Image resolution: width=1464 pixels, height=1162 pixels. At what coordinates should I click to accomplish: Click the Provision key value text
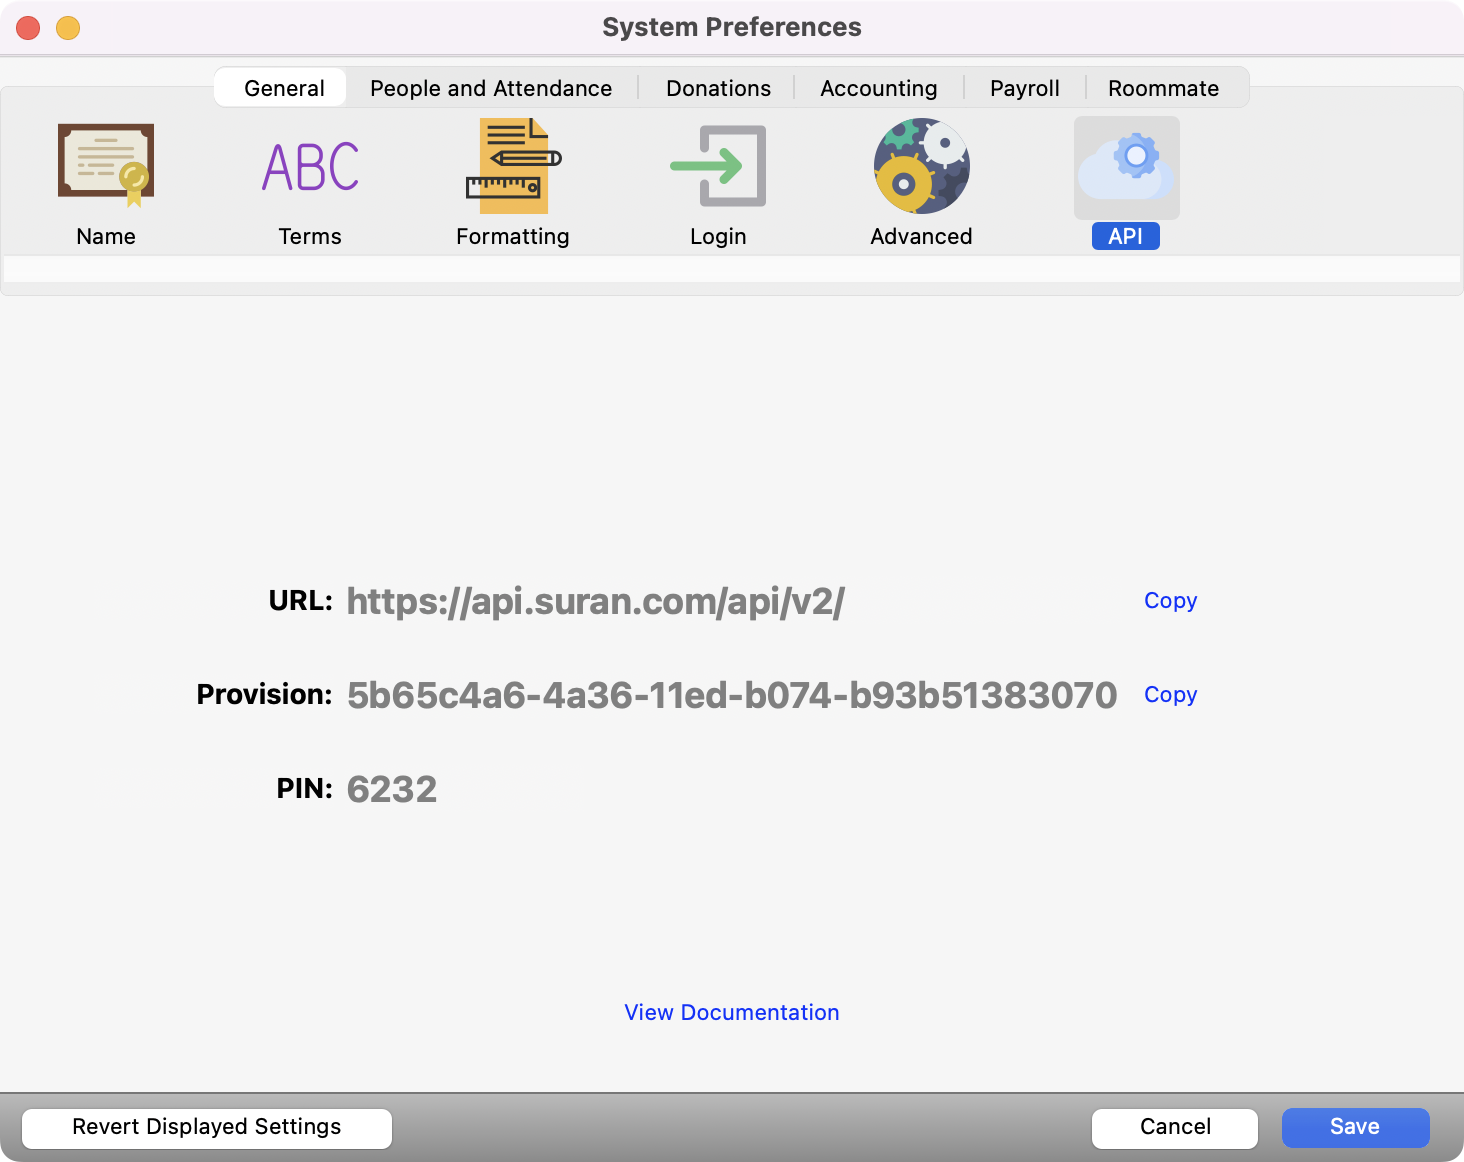pyautogui.click(x=731, y=695)
